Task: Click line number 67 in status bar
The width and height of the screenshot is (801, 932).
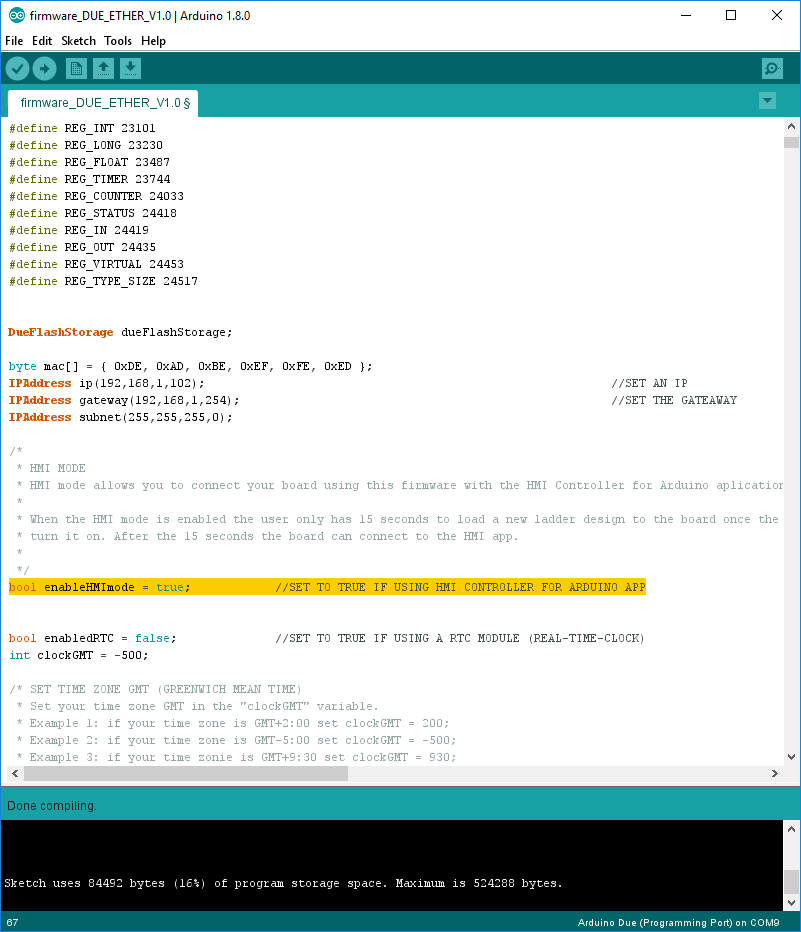Action: pos(12,922)
